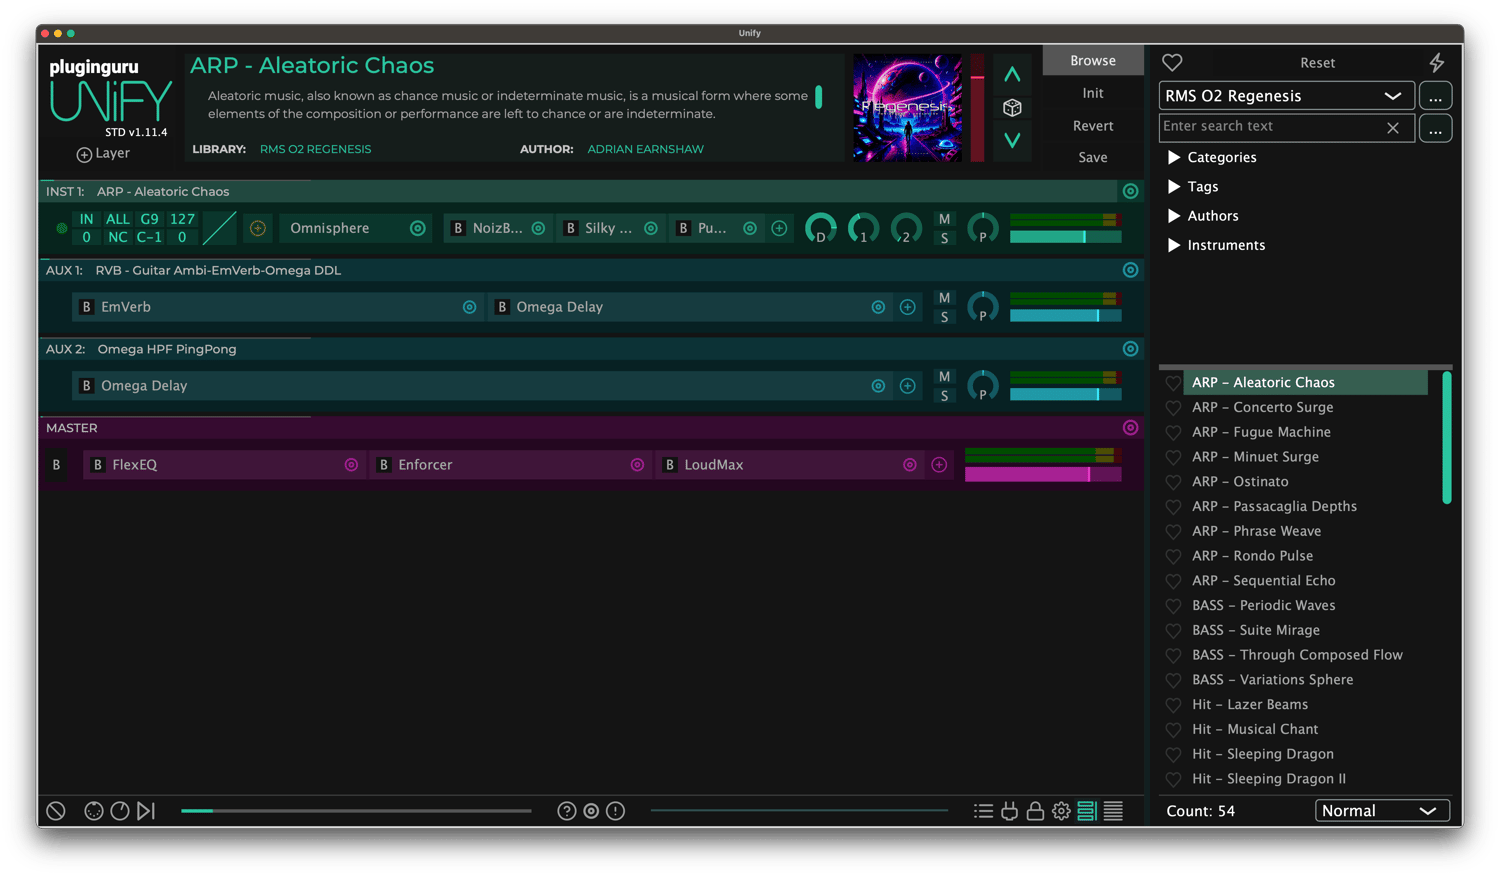Add a new Layer
1500x876 pixels.
(103, 154)
